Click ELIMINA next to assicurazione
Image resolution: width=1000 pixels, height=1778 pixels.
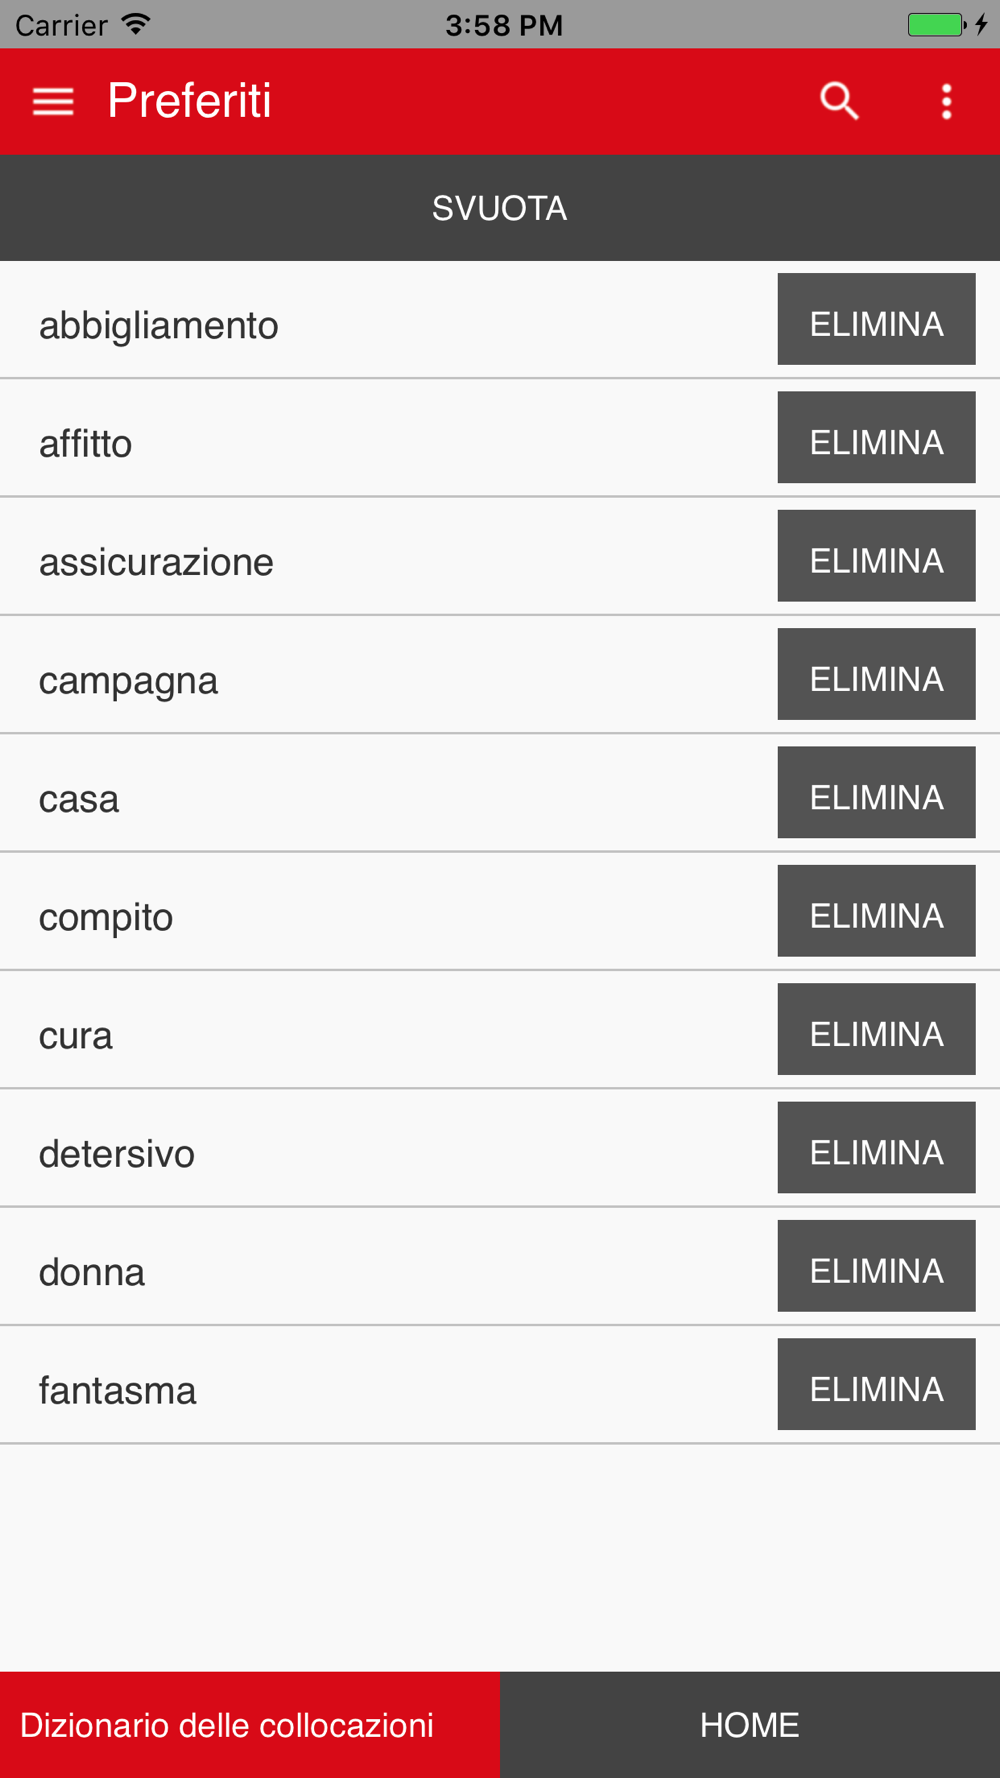(x=876, y=556)
